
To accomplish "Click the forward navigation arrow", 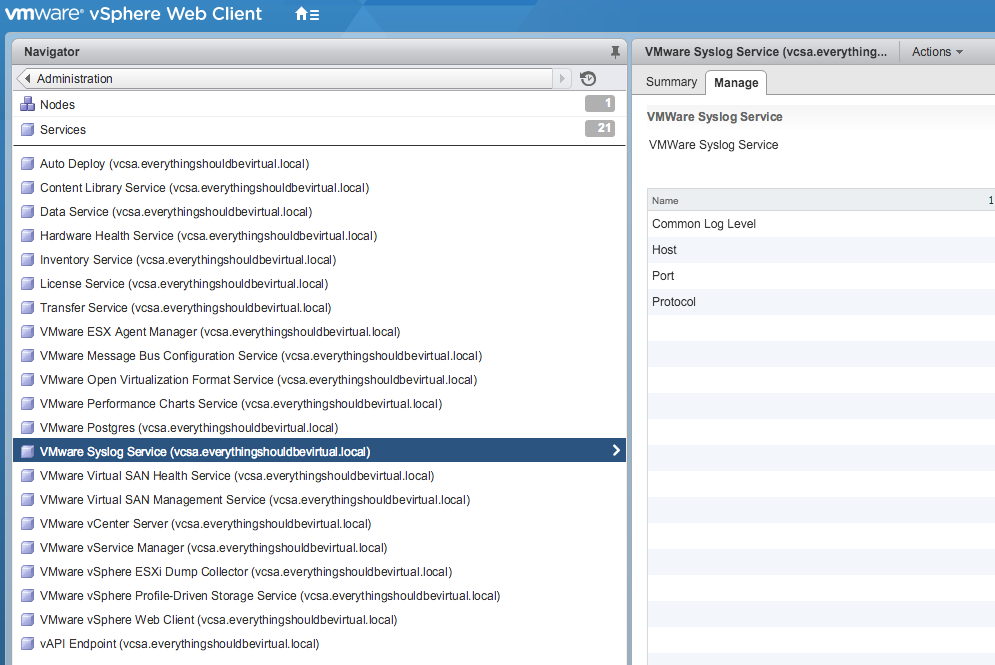I will (x=564, y=79).
